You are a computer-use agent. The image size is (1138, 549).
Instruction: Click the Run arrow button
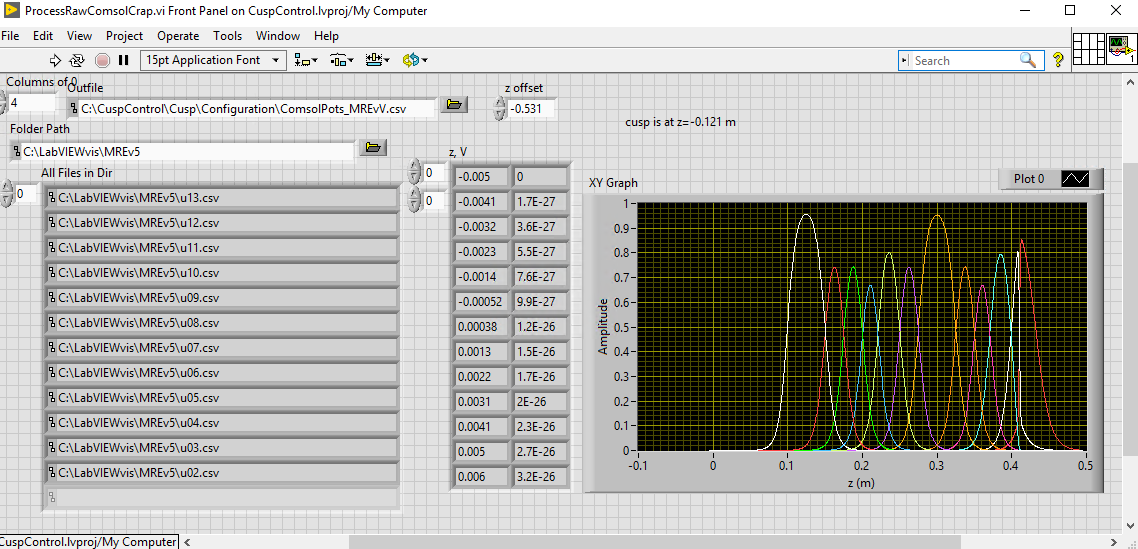(56, 60)
